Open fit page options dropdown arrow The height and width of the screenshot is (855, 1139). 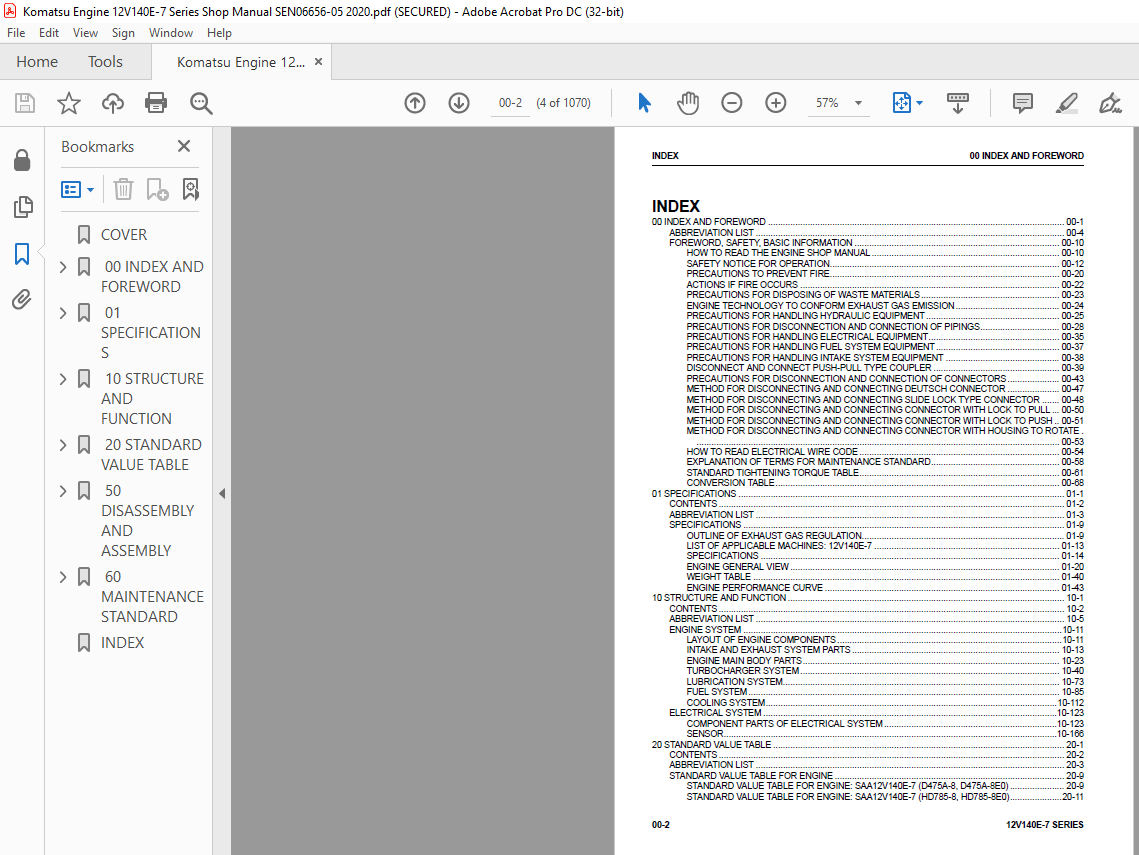[920, 103]
